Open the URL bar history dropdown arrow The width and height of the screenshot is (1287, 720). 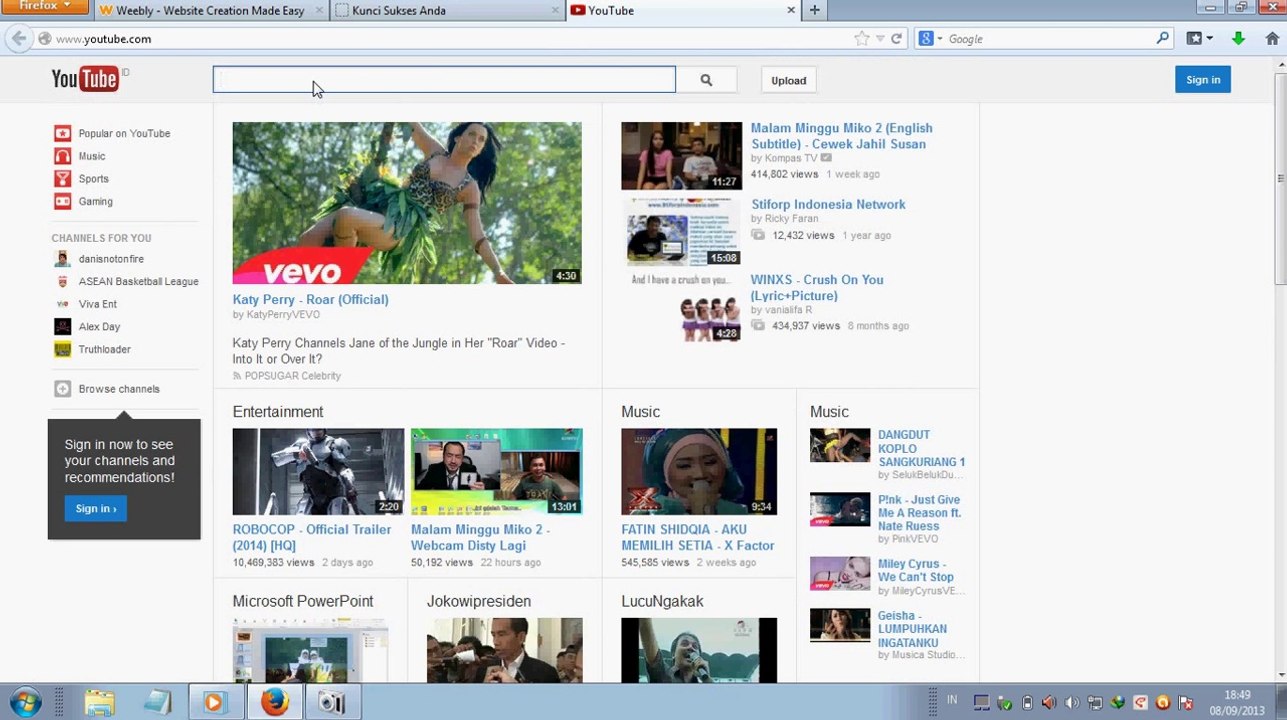click(x=880, y=39)
